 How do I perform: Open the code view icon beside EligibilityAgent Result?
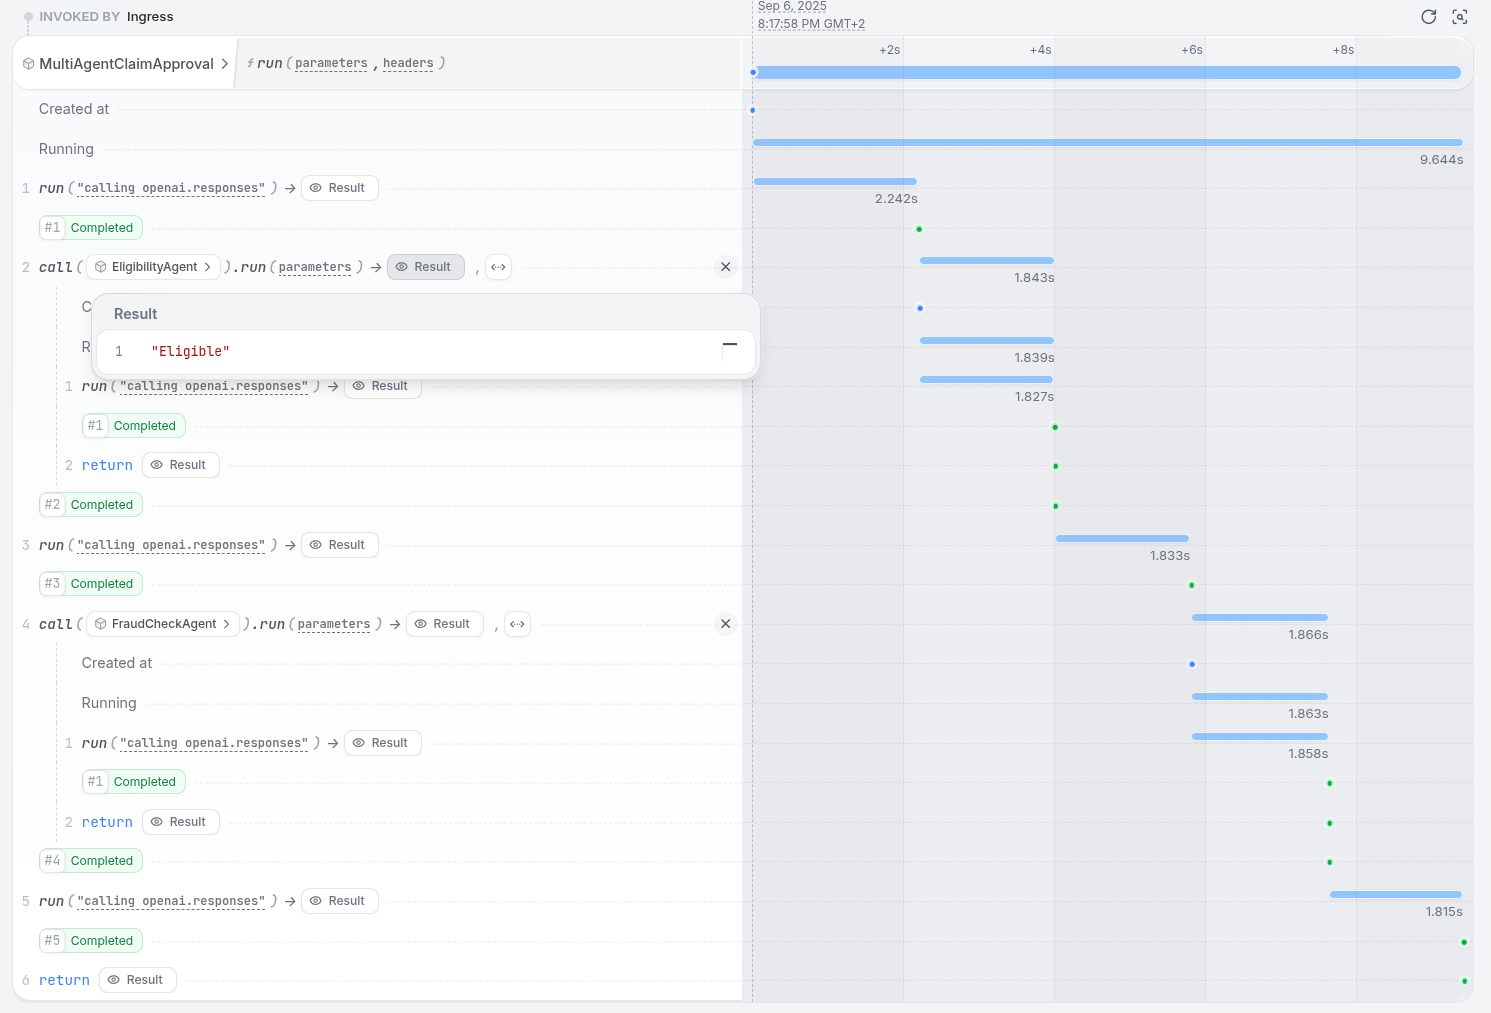(498, 267)
